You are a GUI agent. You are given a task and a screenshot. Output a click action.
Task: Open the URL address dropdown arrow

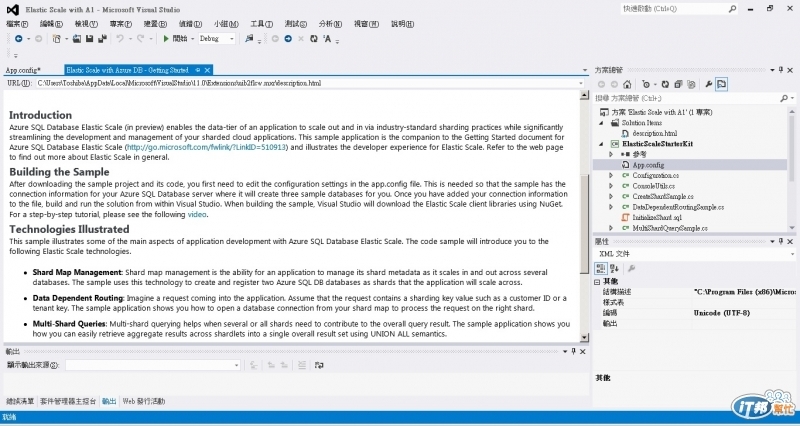click(x=581, y=83)
